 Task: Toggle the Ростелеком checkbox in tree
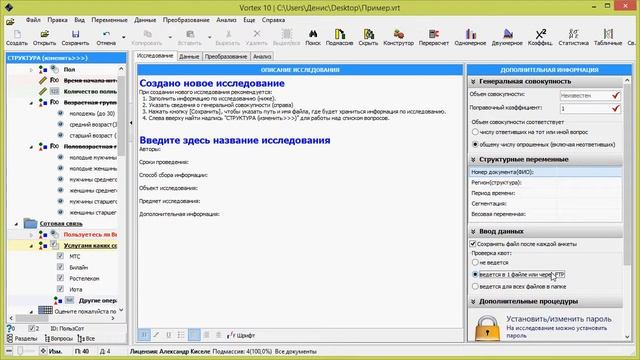pos(60,278)
